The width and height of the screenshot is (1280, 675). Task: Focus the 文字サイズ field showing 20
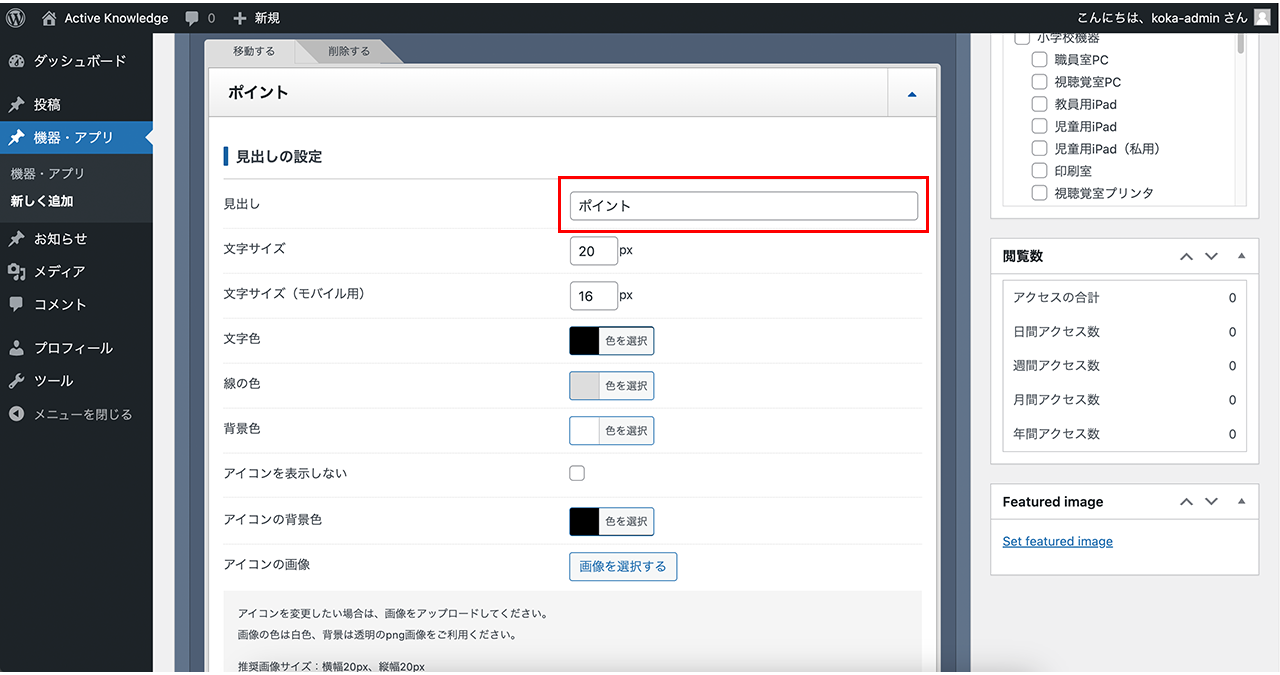pos(593,251)
